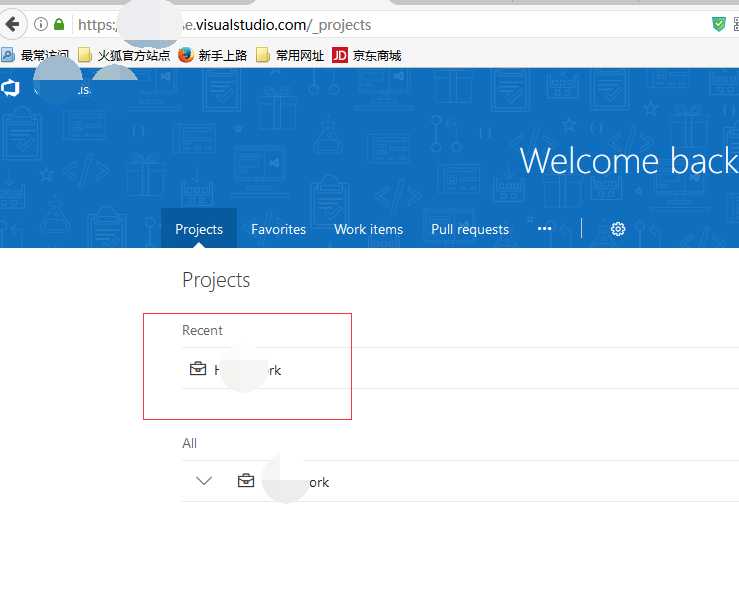Switch to the Favorites tab
This screenshot has width=739, height=592.
279,229
